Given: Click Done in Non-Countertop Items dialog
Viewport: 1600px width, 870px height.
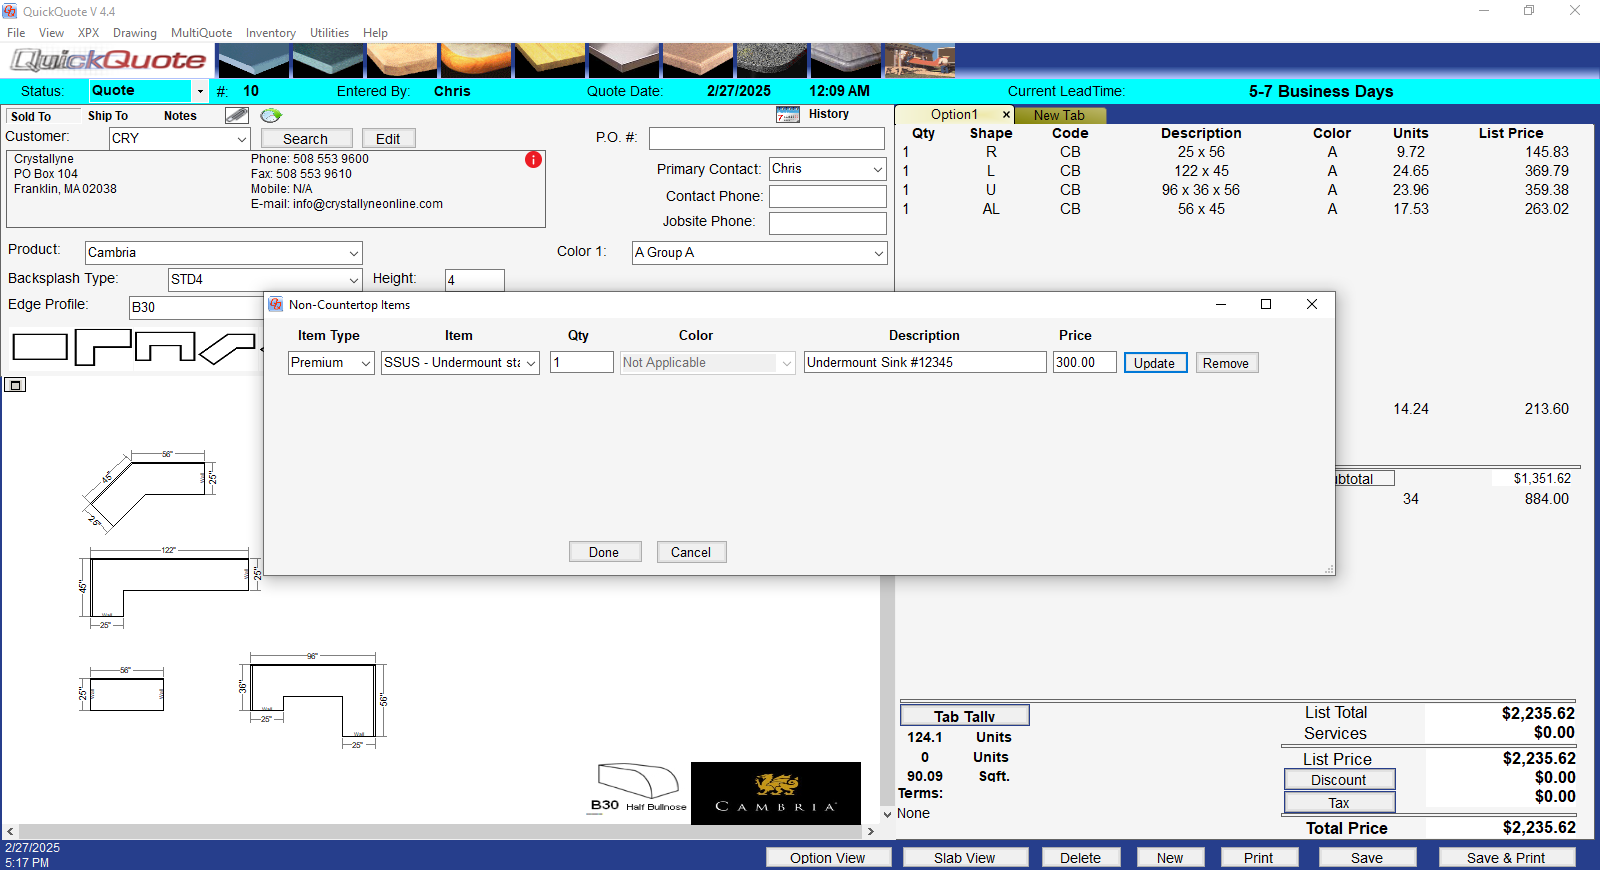Looking at the screenshot, I should click(604, 552).
